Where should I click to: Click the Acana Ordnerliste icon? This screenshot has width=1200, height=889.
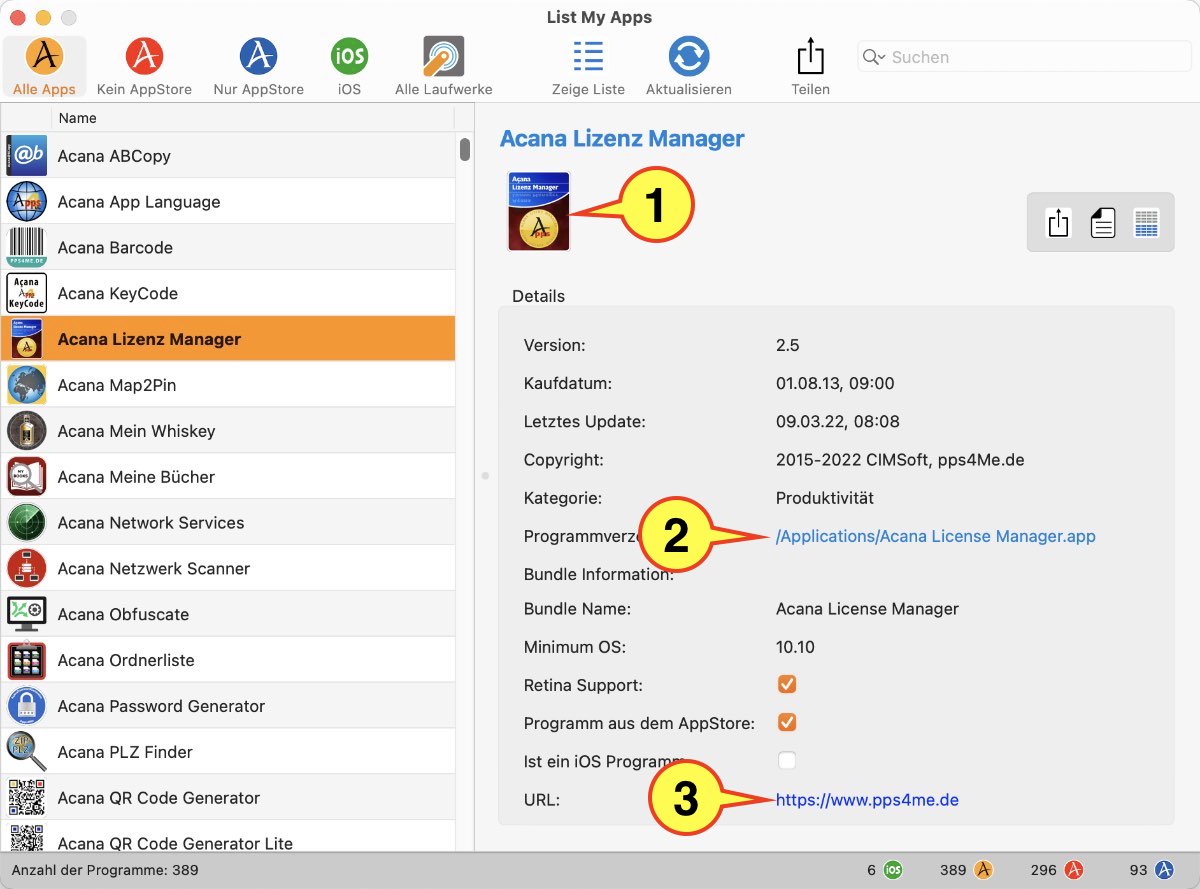pos(26,660)
